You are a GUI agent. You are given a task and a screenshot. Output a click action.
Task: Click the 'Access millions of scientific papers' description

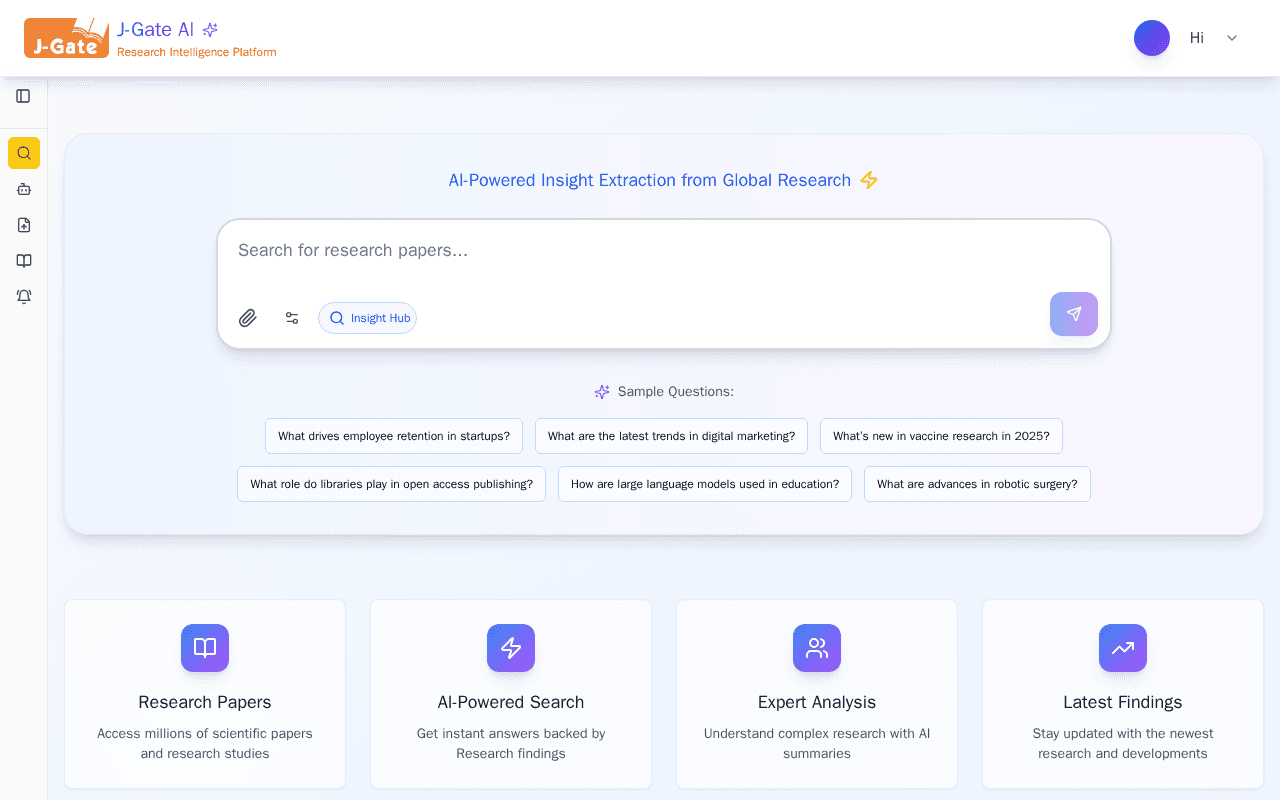(205, 743)
